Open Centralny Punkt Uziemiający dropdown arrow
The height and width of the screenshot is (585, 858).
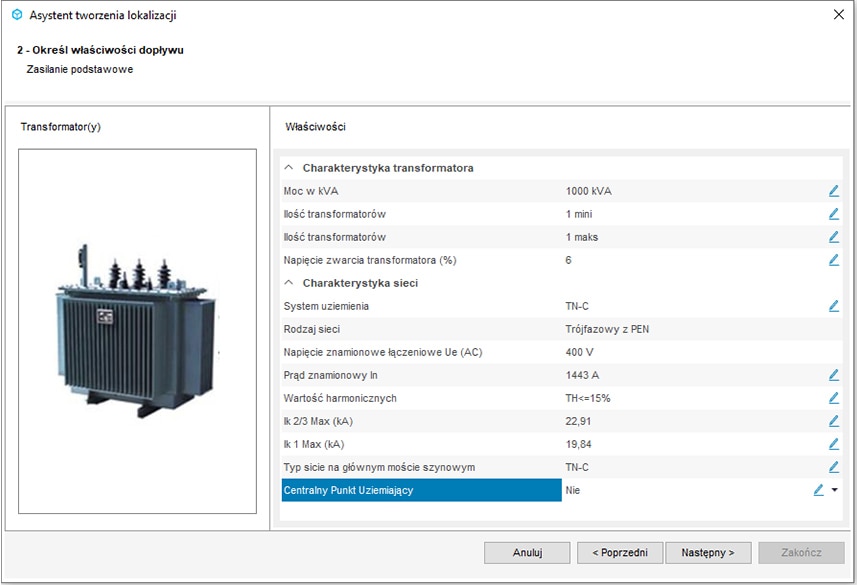tap(834, 490)
